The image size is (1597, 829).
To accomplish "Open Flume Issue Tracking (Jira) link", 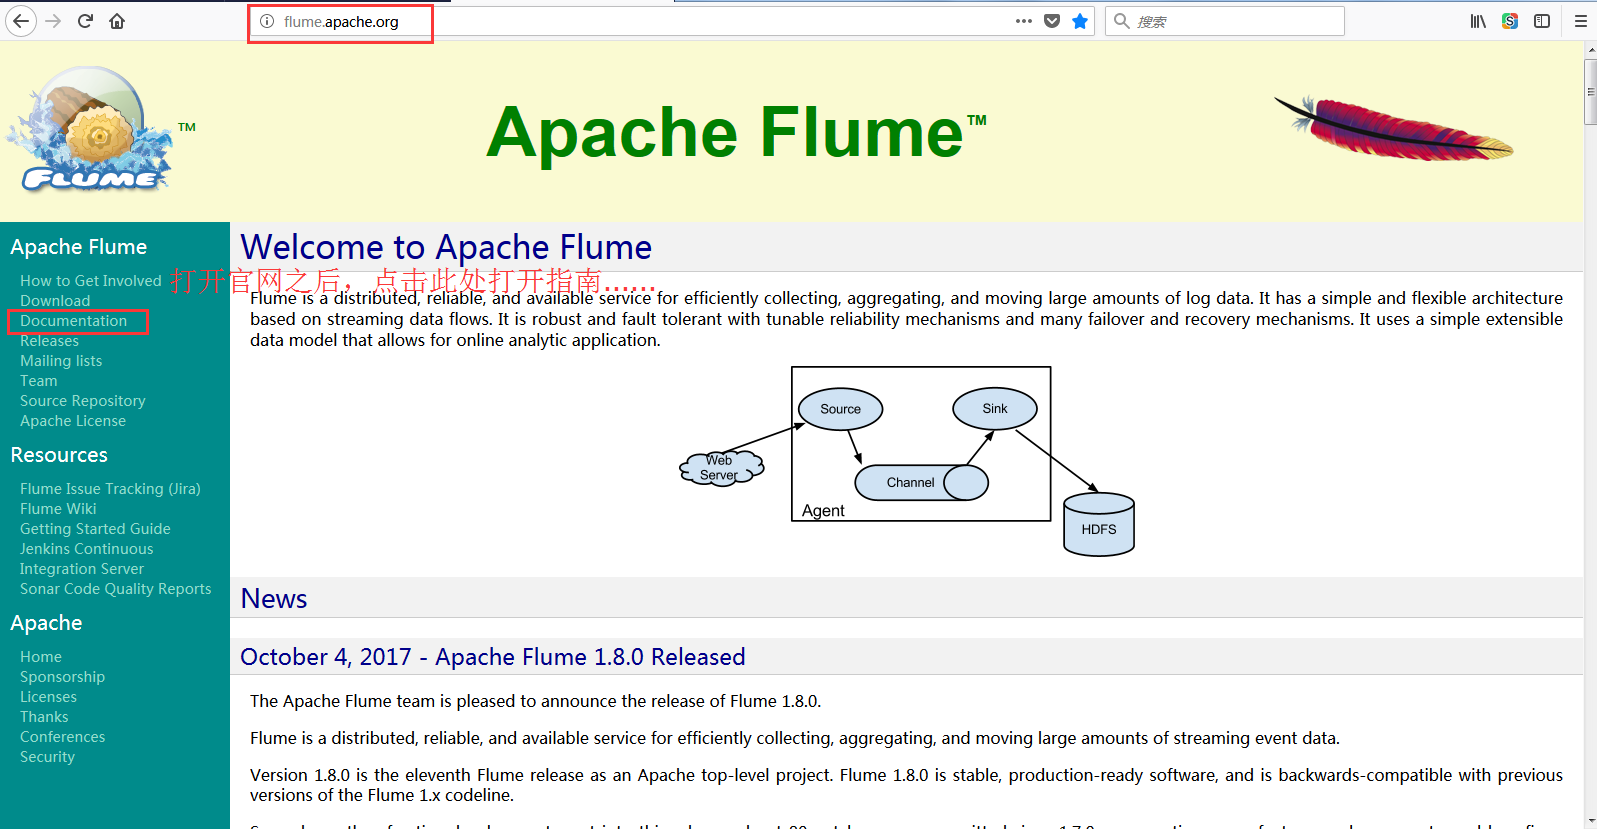I will click(110, 489).
